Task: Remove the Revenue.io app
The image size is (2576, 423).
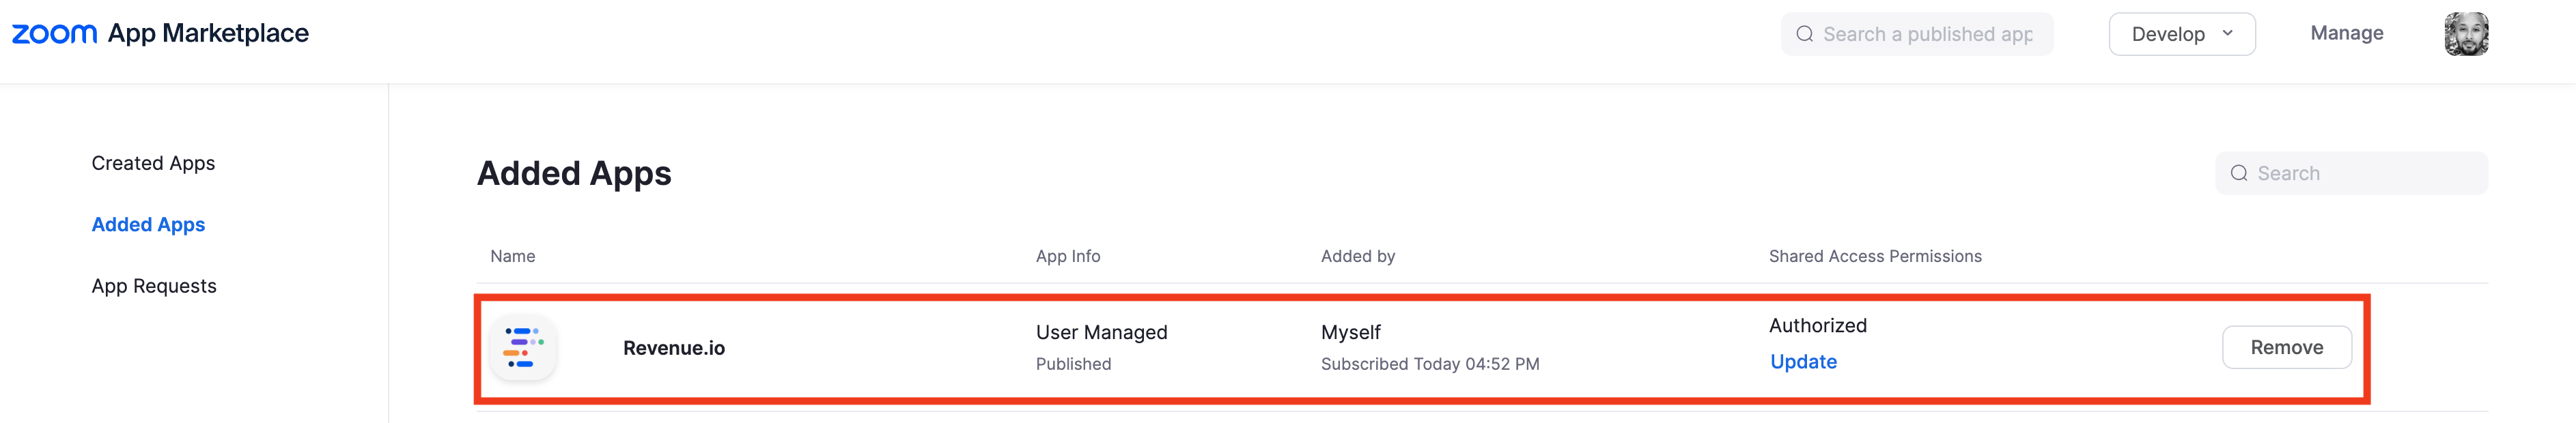Action: pos(2286,347)
